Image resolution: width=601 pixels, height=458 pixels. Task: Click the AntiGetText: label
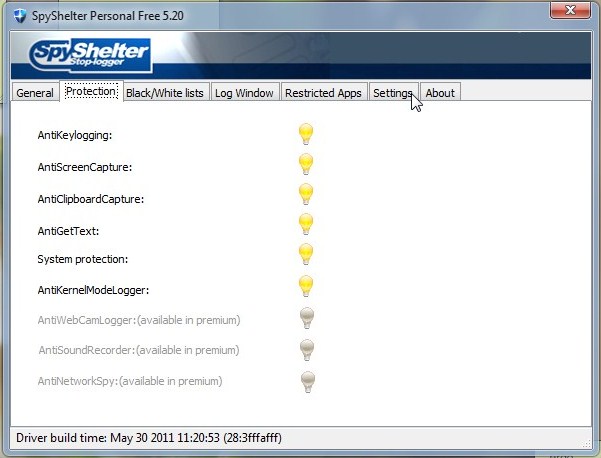pos(68,231)
